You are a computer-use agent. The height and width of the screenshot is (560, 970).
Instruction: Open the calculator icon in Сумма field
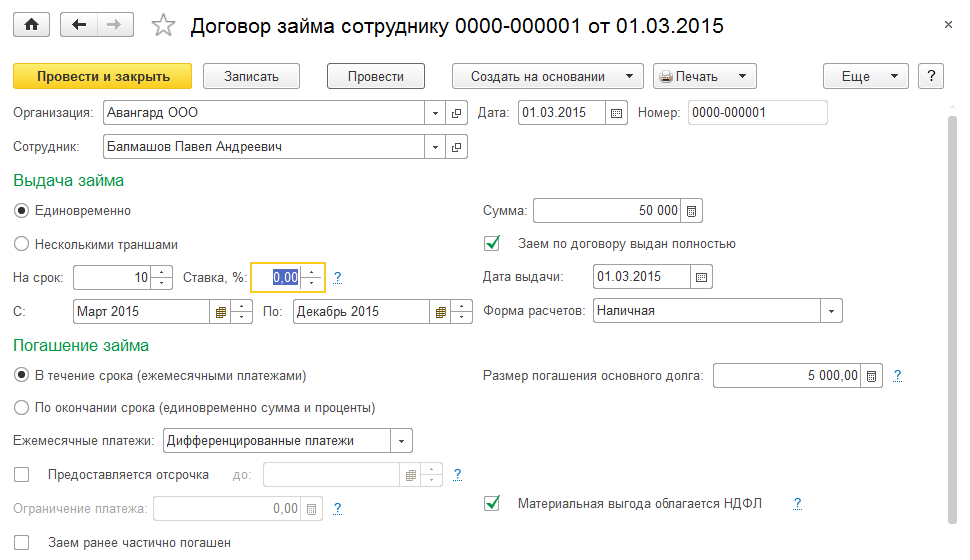(692, 211)
